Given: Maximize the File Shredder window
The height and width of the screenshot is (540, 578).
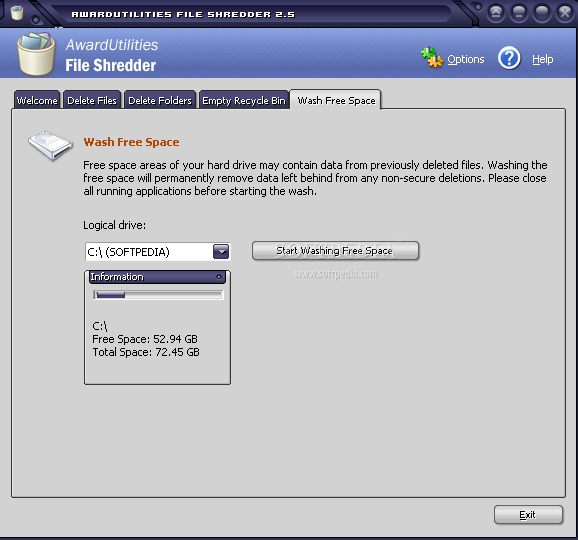Looking at the screenshot, I should pyautogui.click(x=542, y=13).
